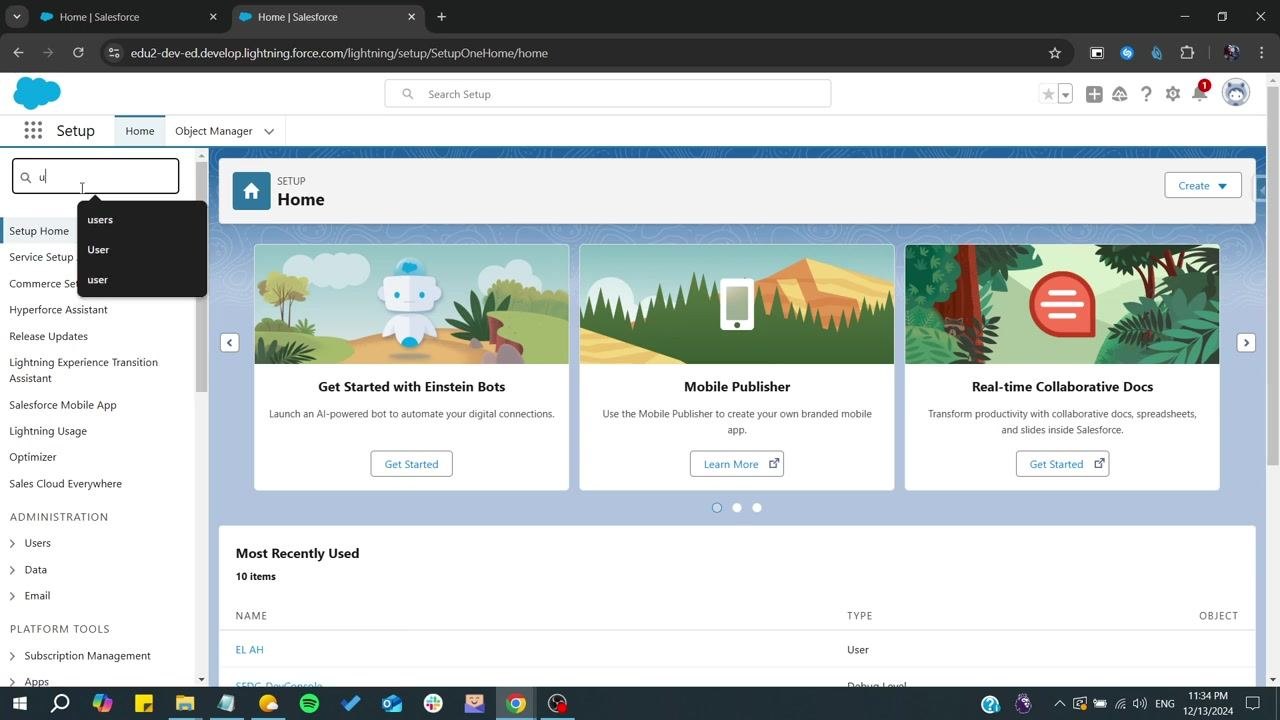The height and width of the screenshot is (720, 1280).
Task: Click the Windows Start button
Action: tap(18, 703)
